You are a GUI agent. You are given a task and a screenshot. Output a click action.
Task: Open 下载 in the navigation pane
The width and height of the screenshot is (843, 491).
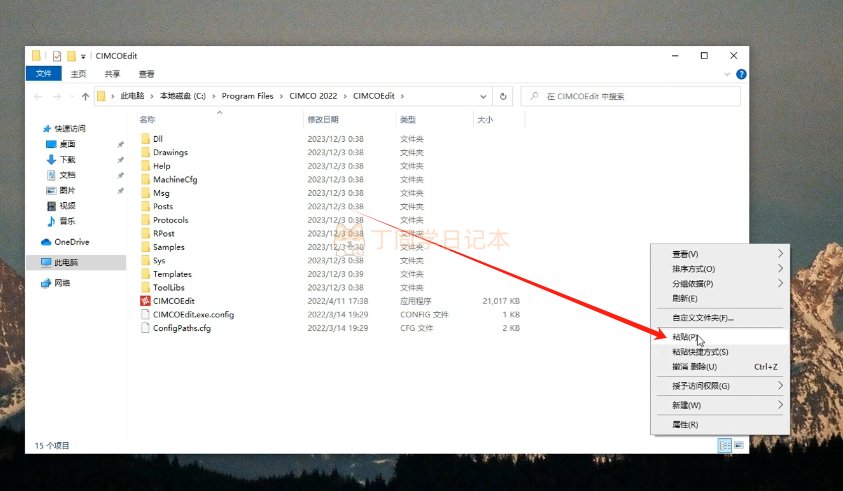click(x=67, y=160)
